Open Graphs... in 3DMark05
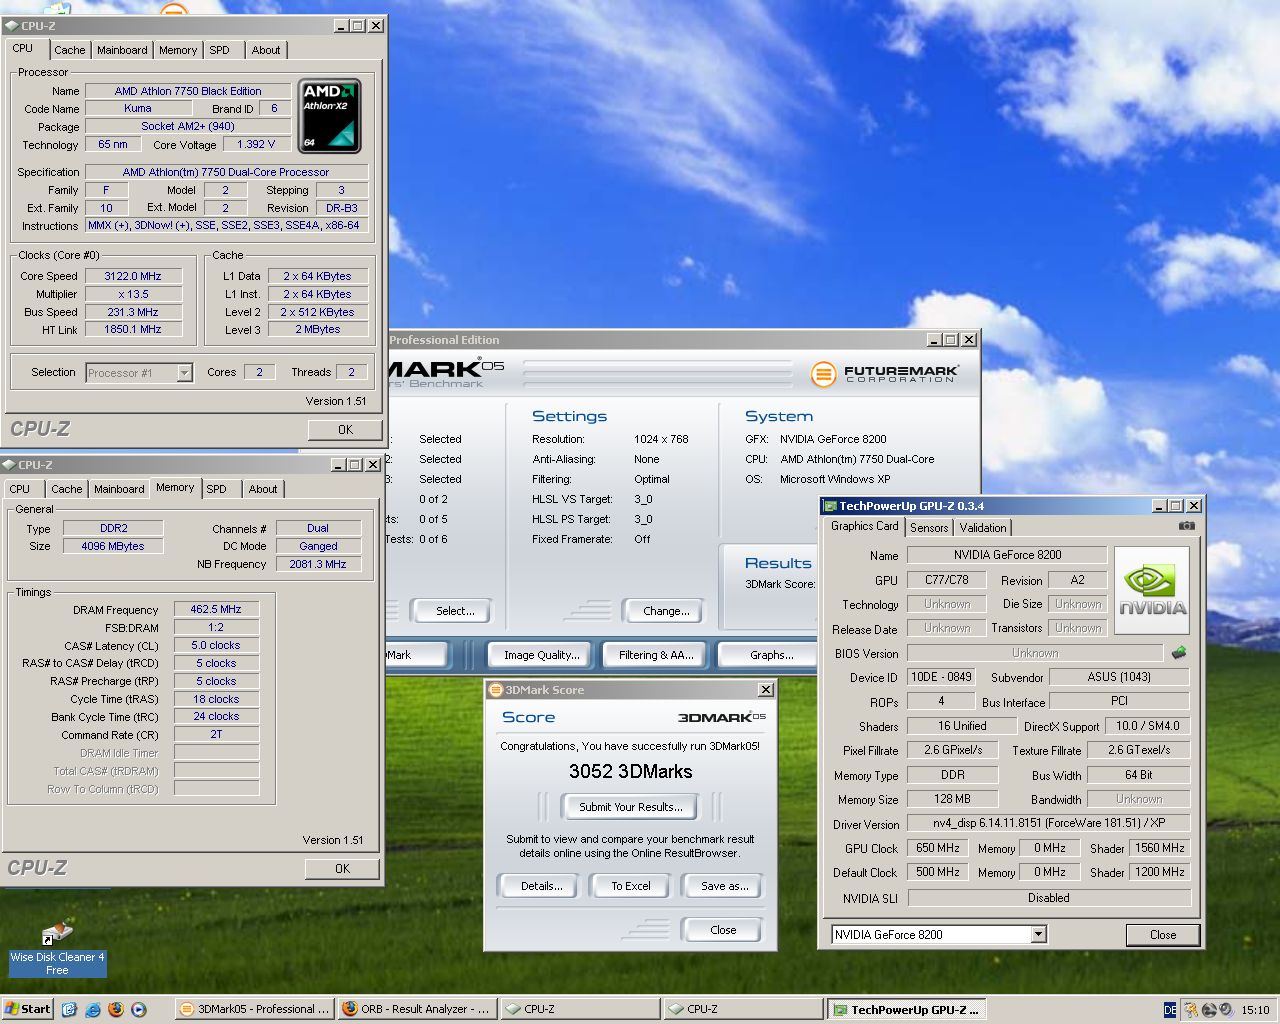The image size is (1280, 1024). [772, 655]
